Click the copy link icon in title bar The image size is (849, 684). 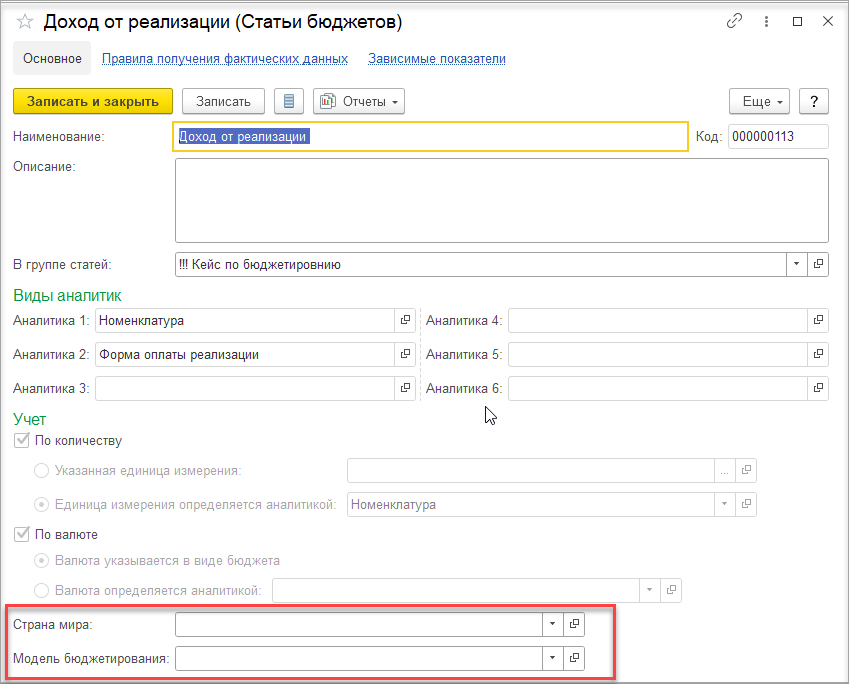pyautogui.click(x=736, y=21)
